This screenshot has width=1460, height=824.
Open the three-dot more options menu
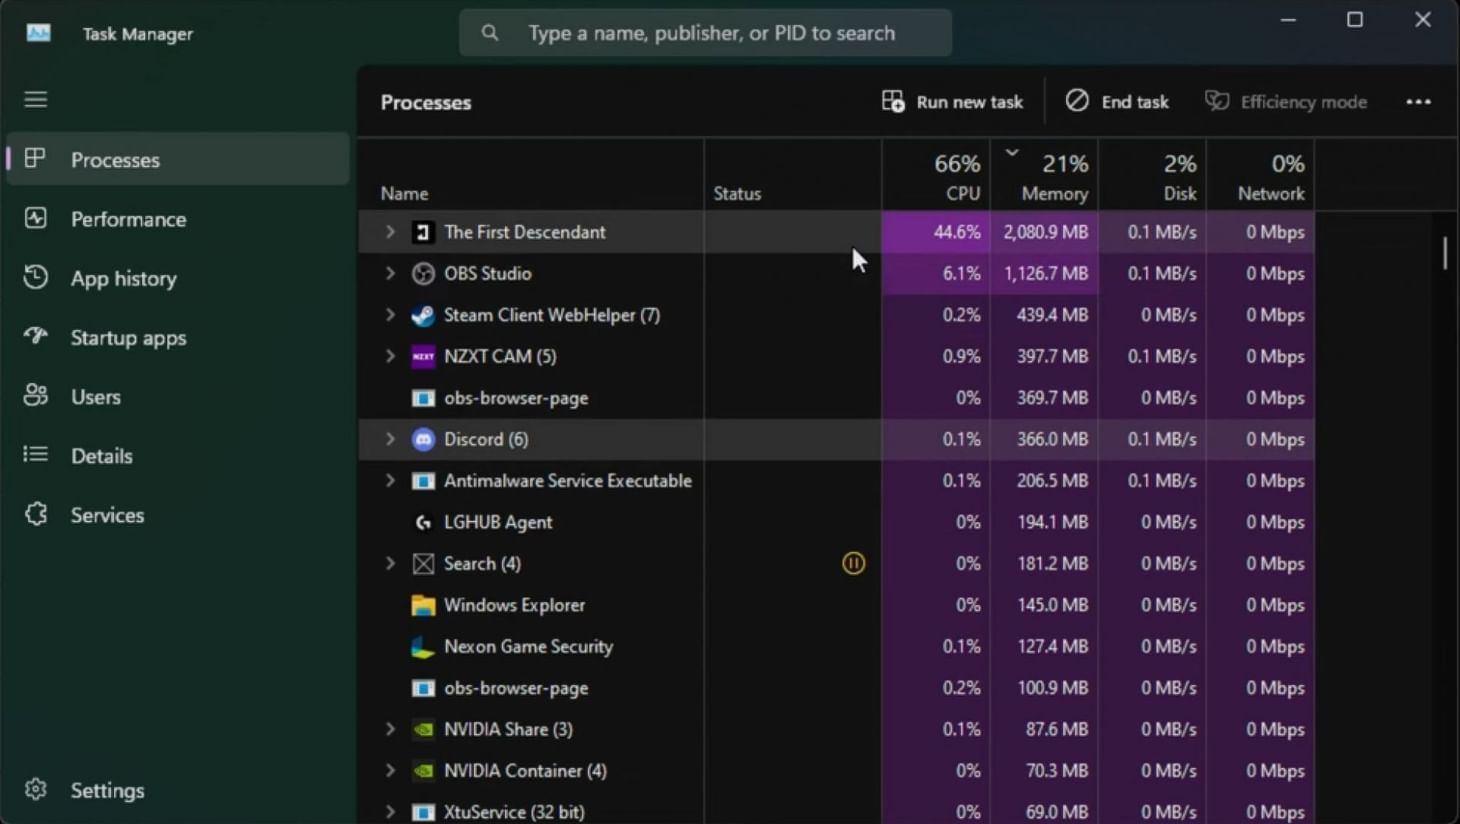(x=1418, y=102)
